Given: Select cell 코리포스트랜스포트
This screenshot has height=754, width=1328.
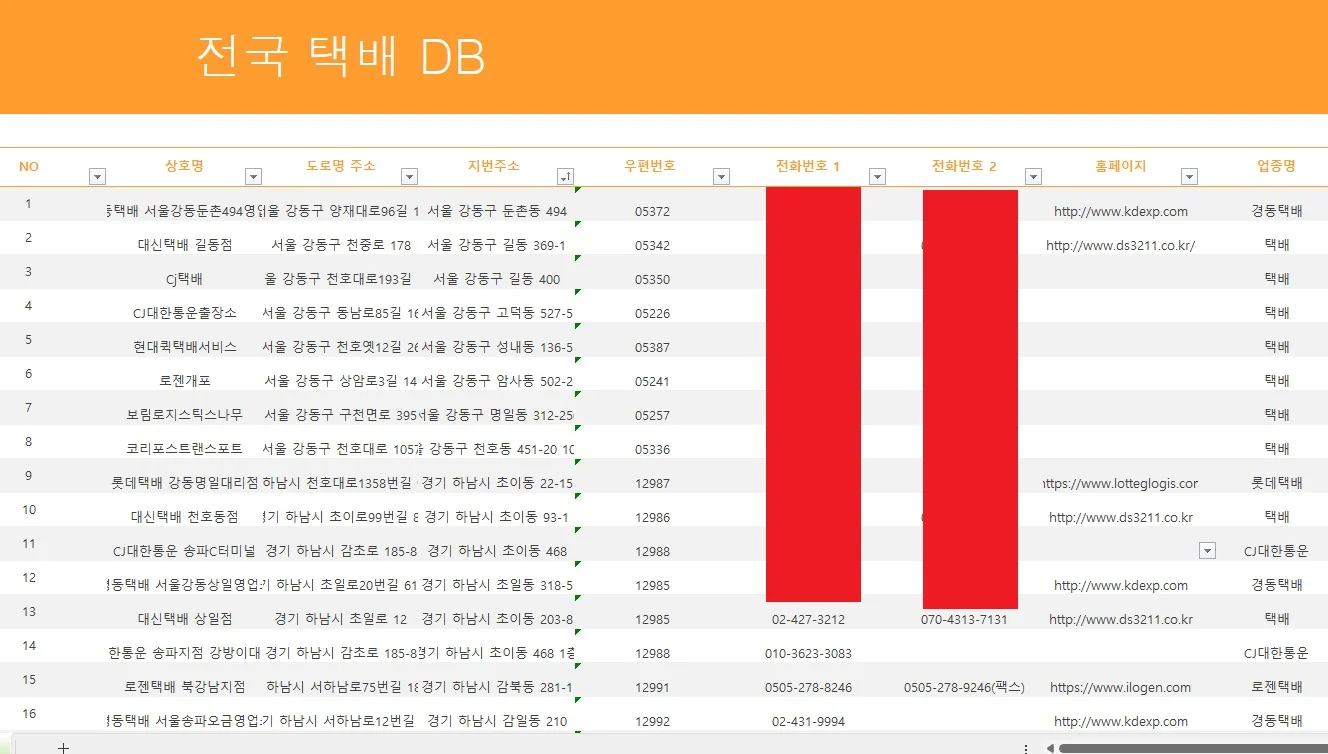Looking at the screenshot, I should pos(184,450).
